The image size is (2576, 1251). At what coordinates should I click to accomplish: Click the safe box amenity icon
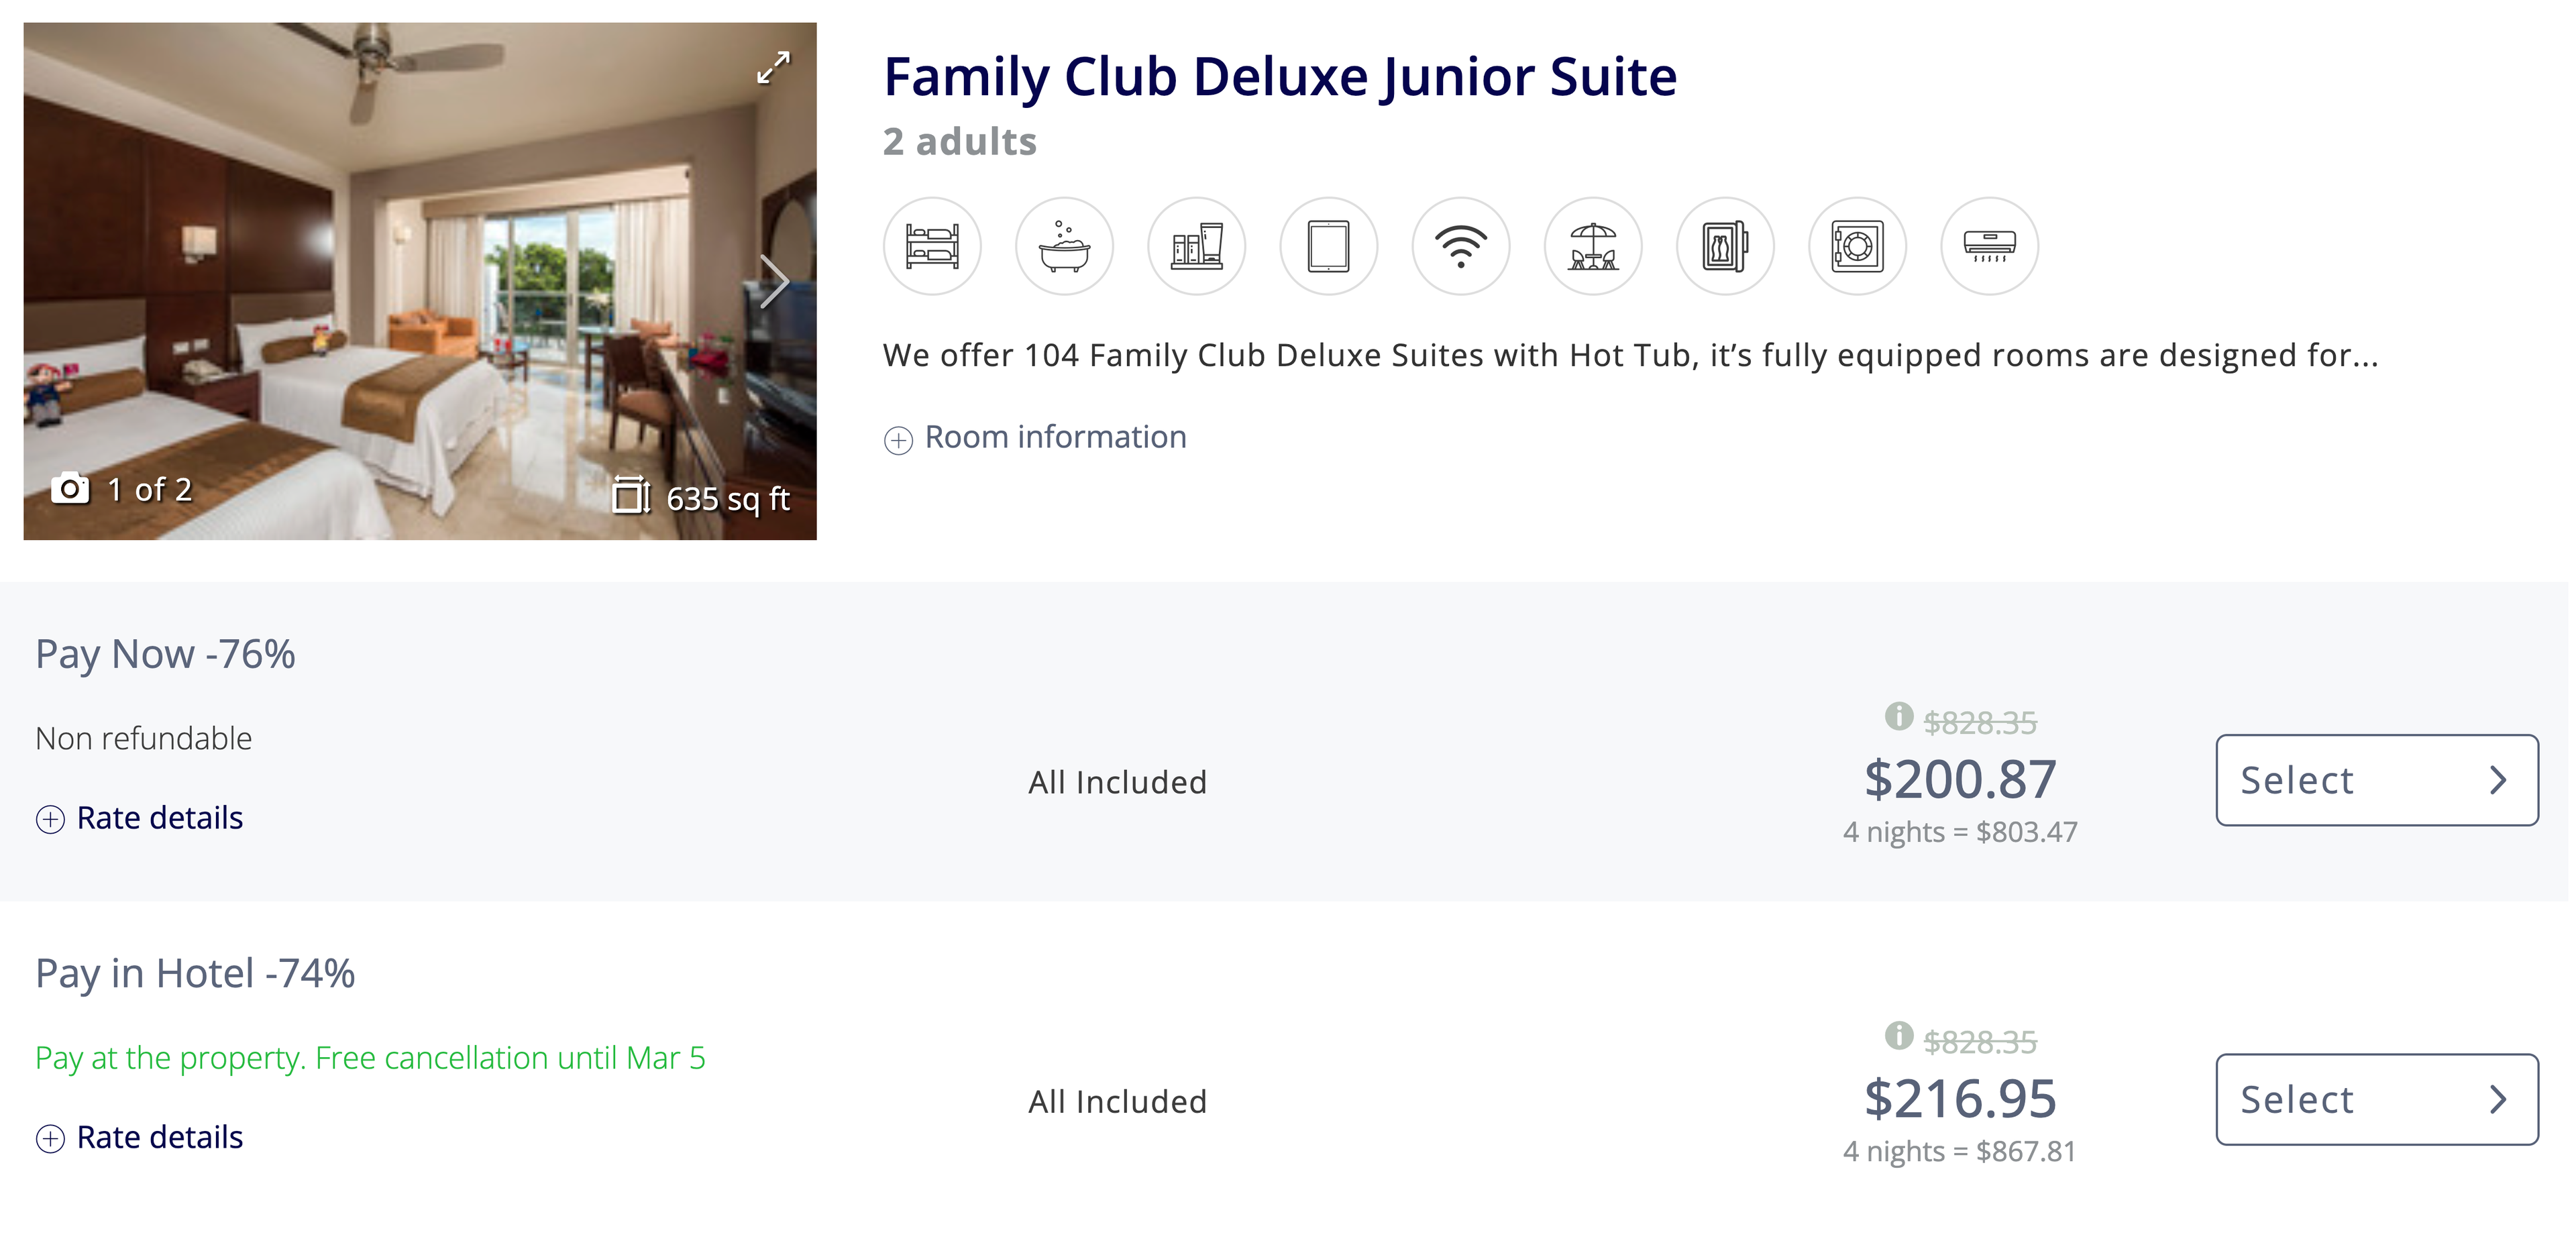[x=1857, y=246]
